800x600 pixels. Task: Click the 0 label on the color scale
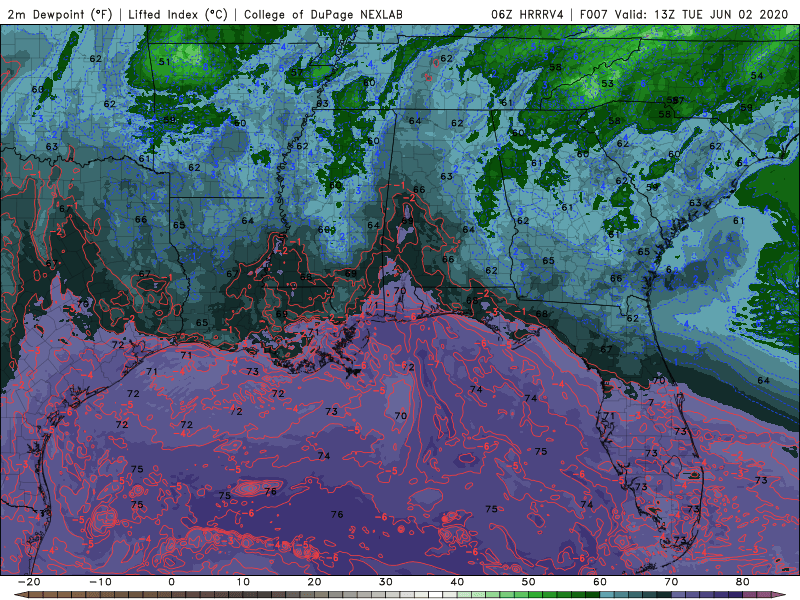pyautogui.click(x=171, y=582)
